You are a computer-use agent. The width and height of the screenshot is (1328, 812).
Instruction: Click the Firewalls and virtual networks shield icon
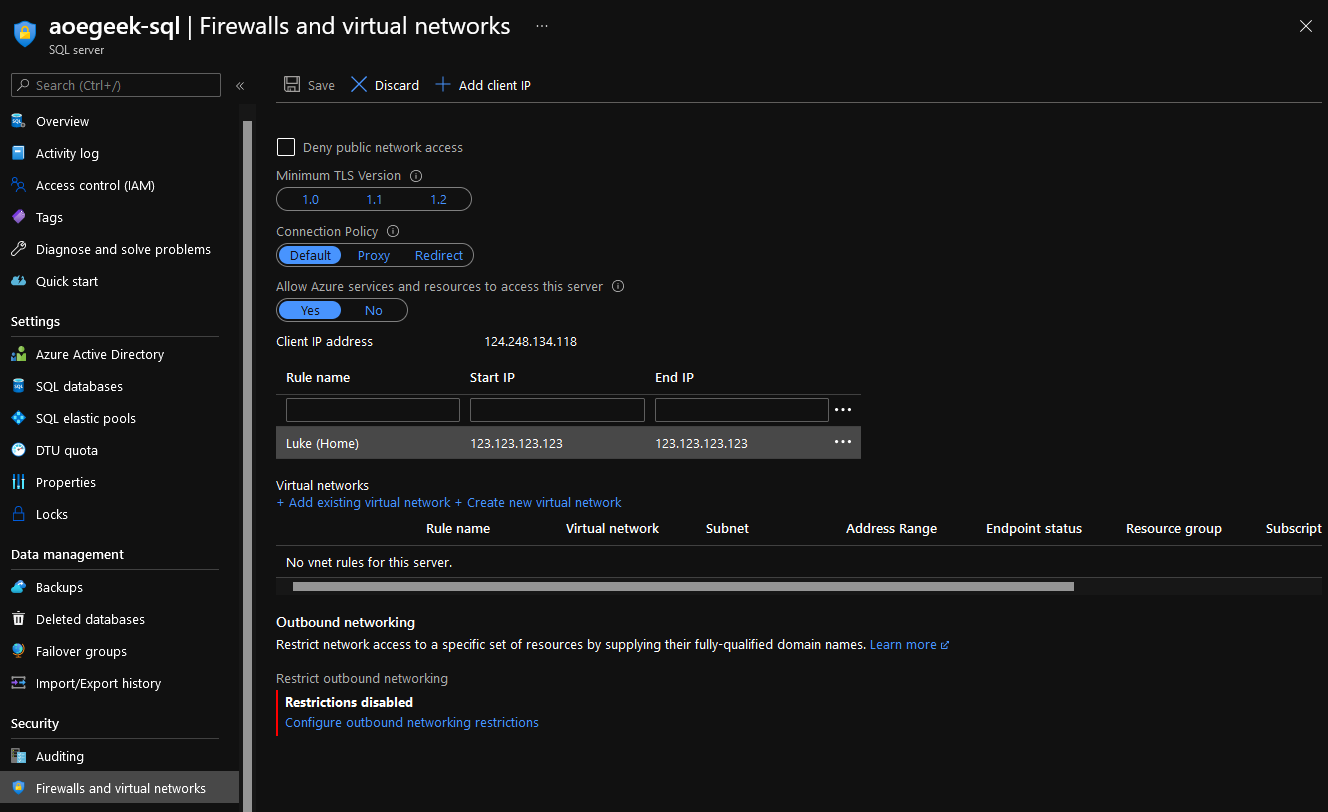(18, 788)
